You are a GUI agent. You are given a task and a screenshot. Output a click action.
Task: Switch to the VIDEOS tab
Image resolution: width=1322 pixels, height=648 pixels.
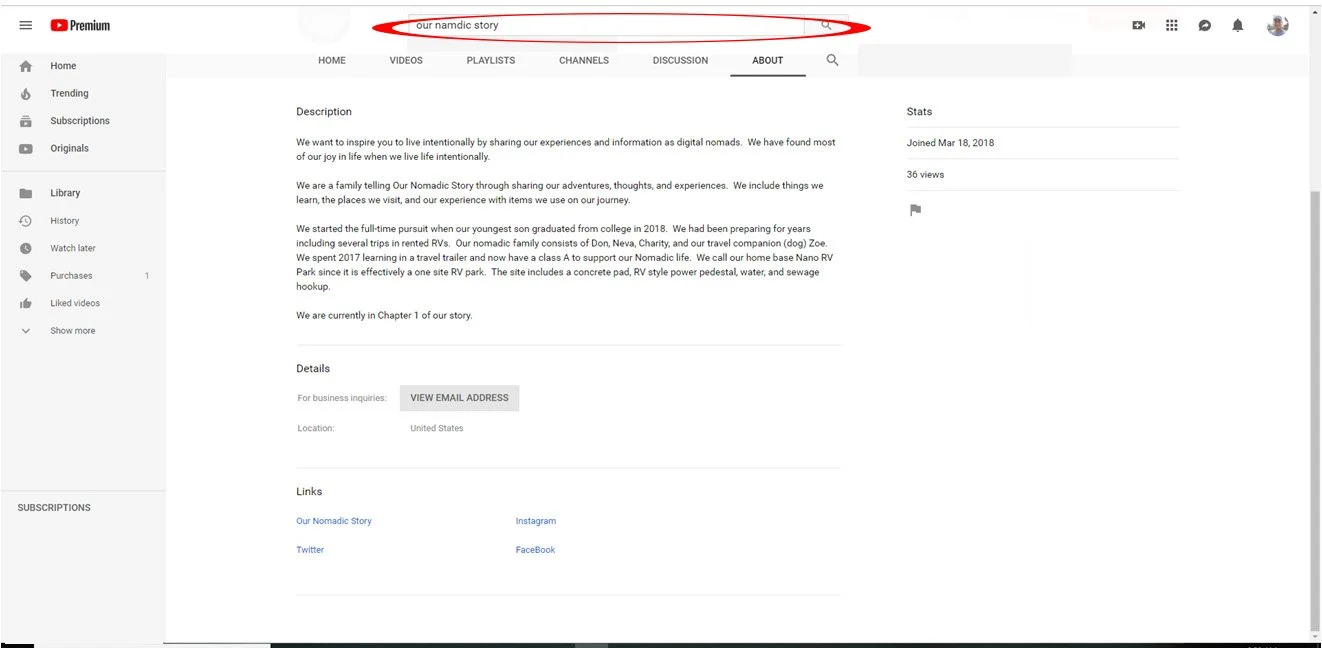coord(406,60)
